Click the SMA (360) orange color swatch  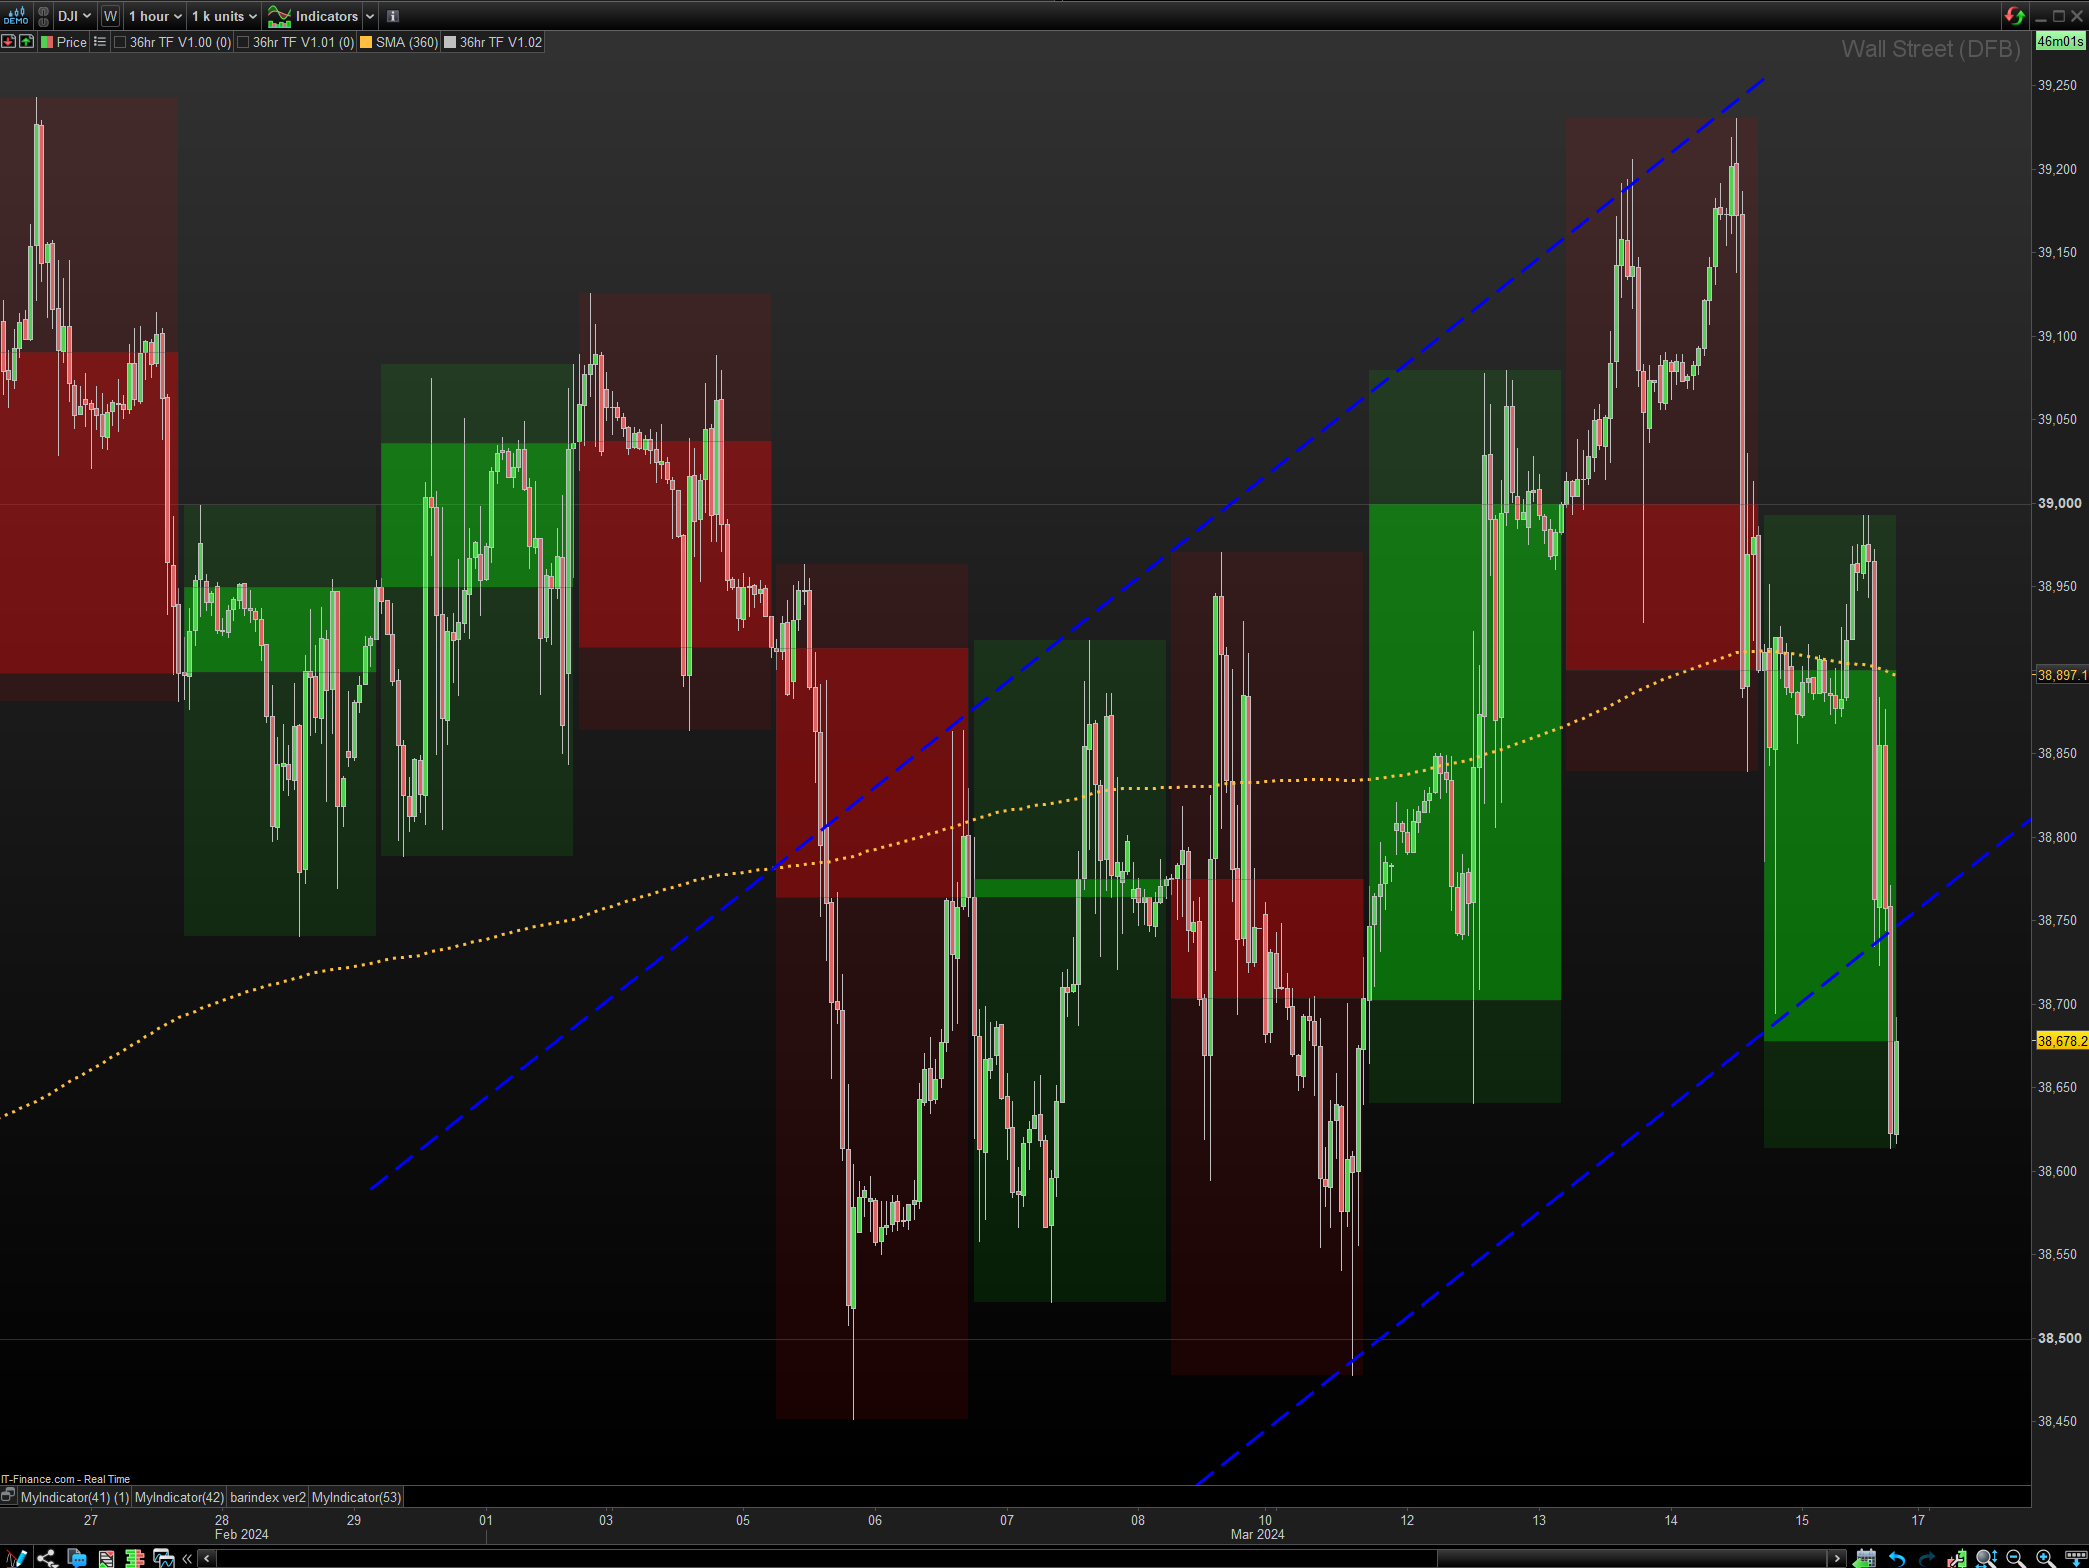coord(366,42)
